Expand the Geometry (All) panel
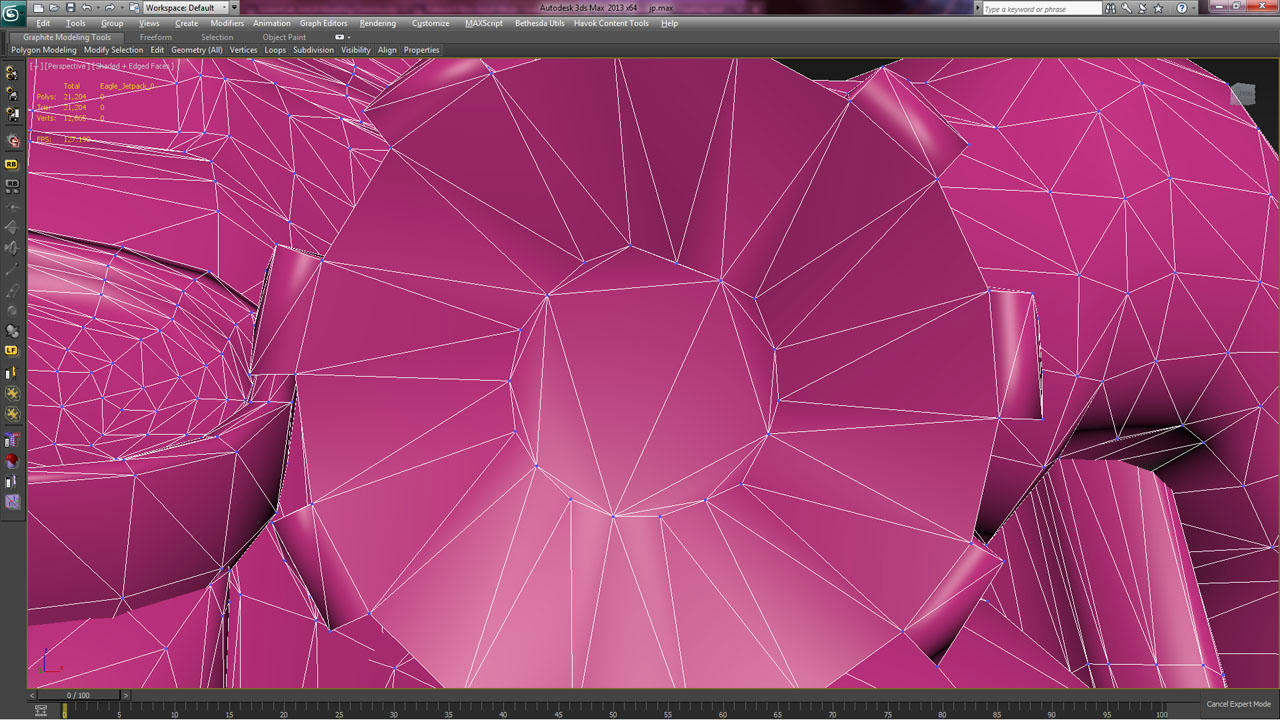 click(196, 50)
